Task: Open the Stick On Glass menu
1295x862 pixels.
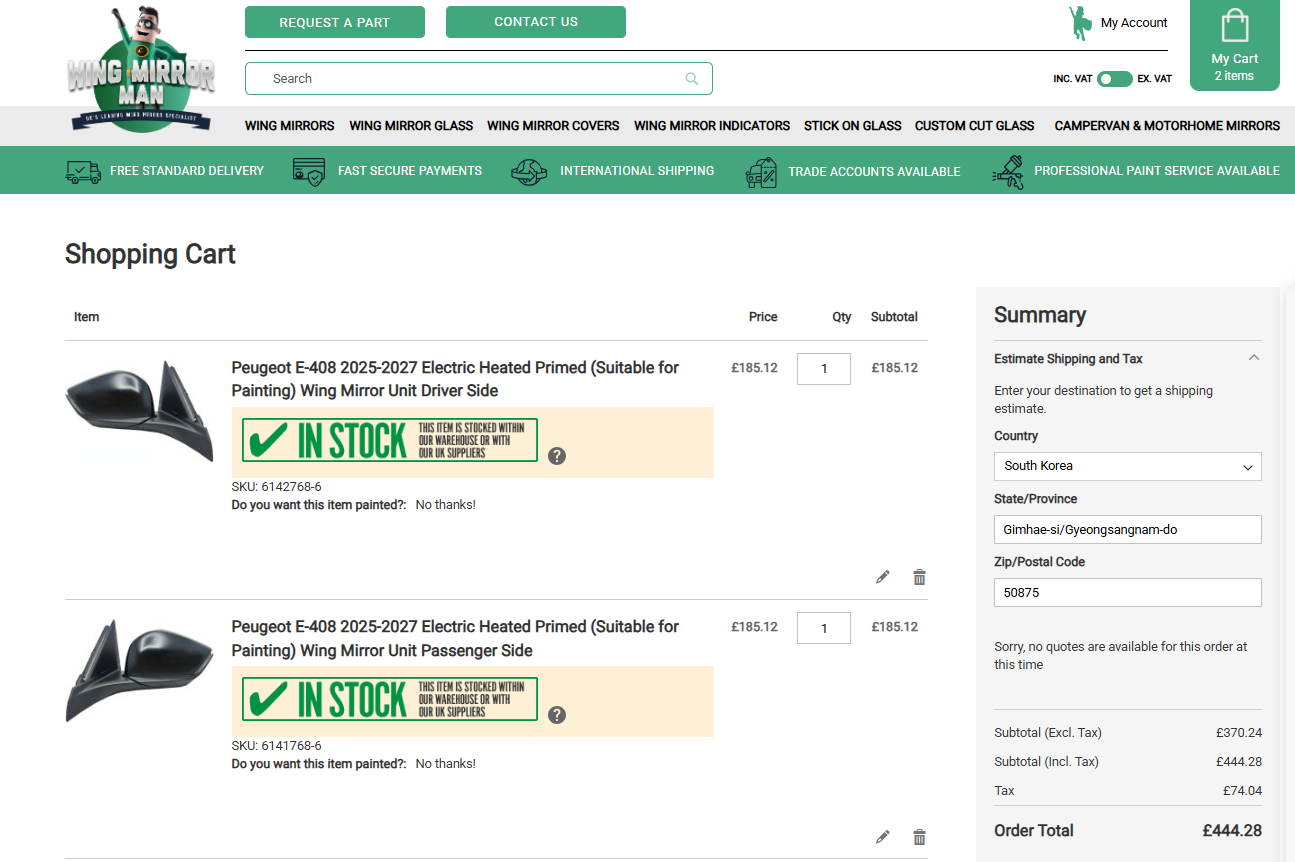Action: click(x=853, y=126)
